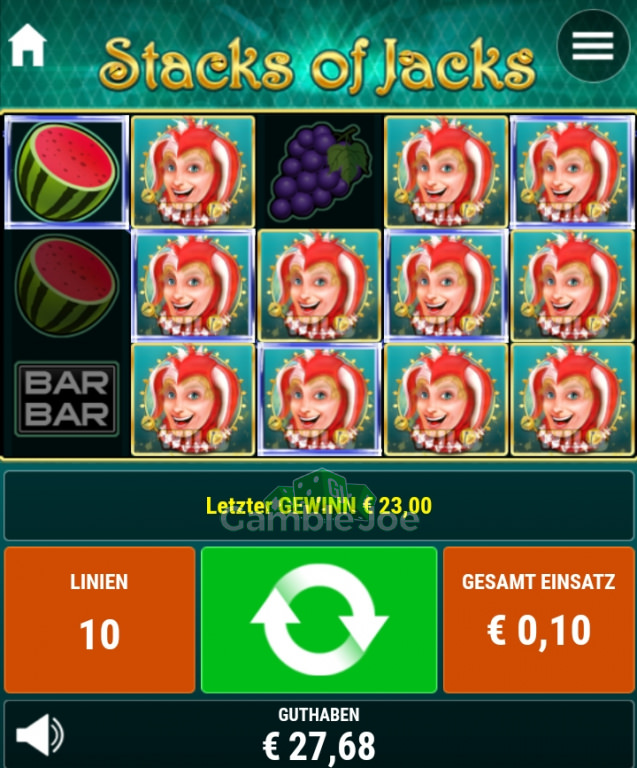Change the LINIEN 10 setting
637x768 pixels.
pyautogui.click(x=99, y=620)
